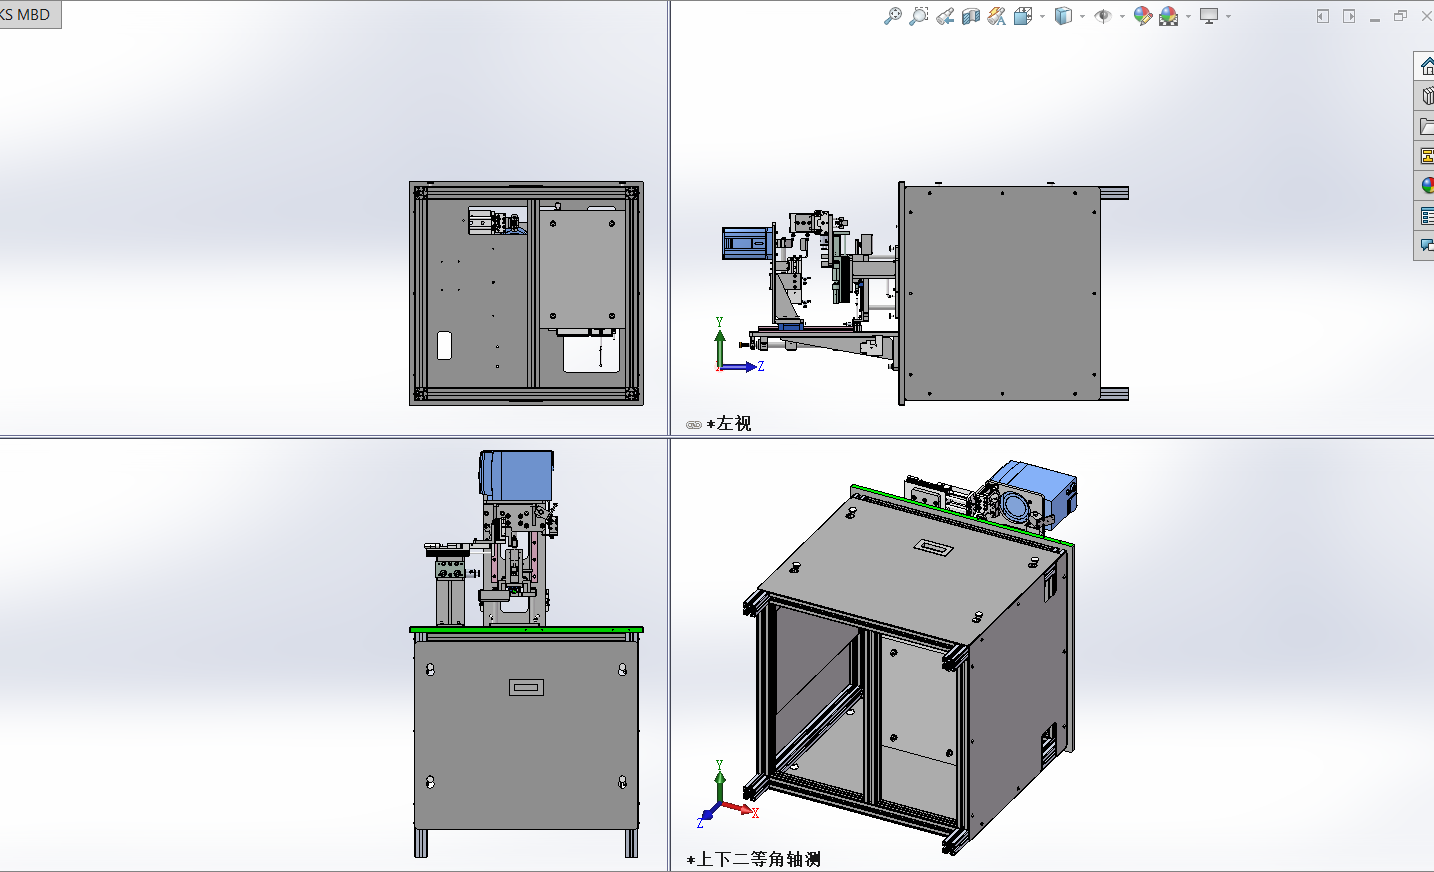Click the Apply Scene icon
The width and height of the screenshot is (1434, 872).
(x=1169, y=16)
